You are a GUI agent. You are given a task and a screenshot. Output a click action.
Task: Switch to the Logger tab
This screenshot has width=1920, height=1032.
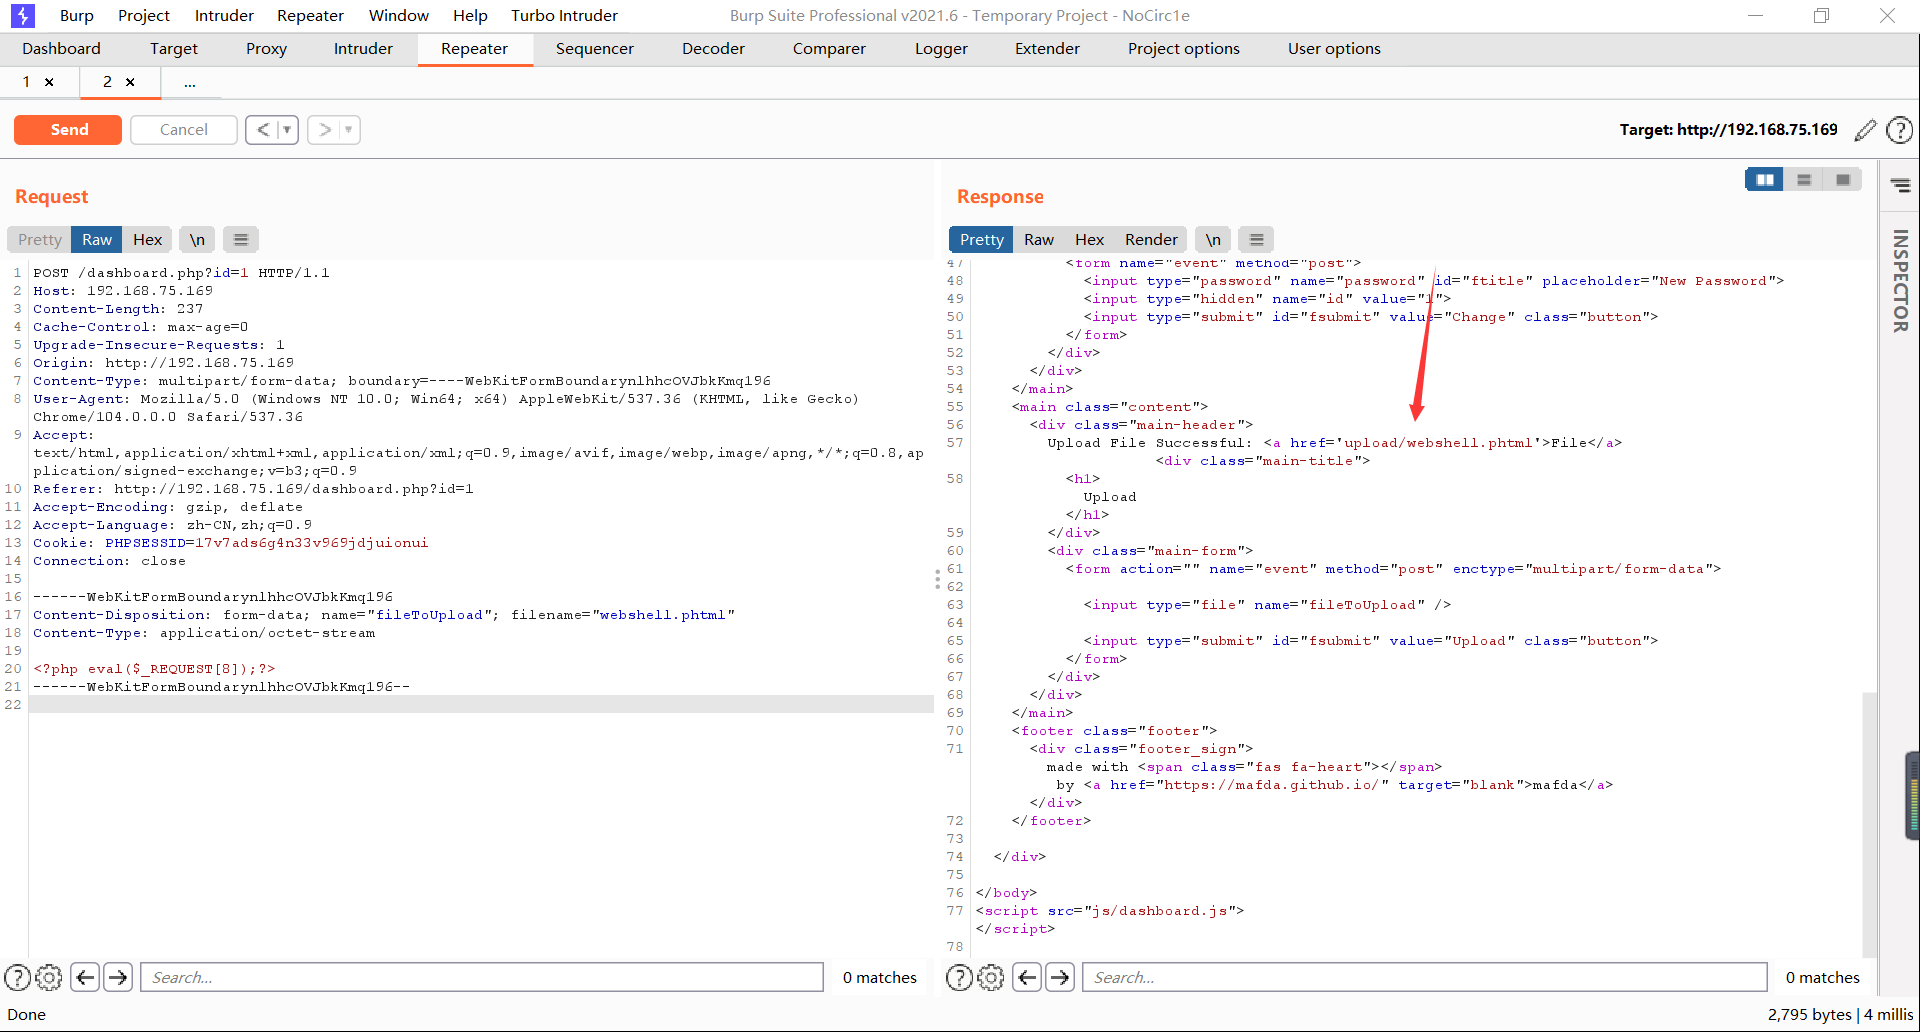click(x=941, y=49)
